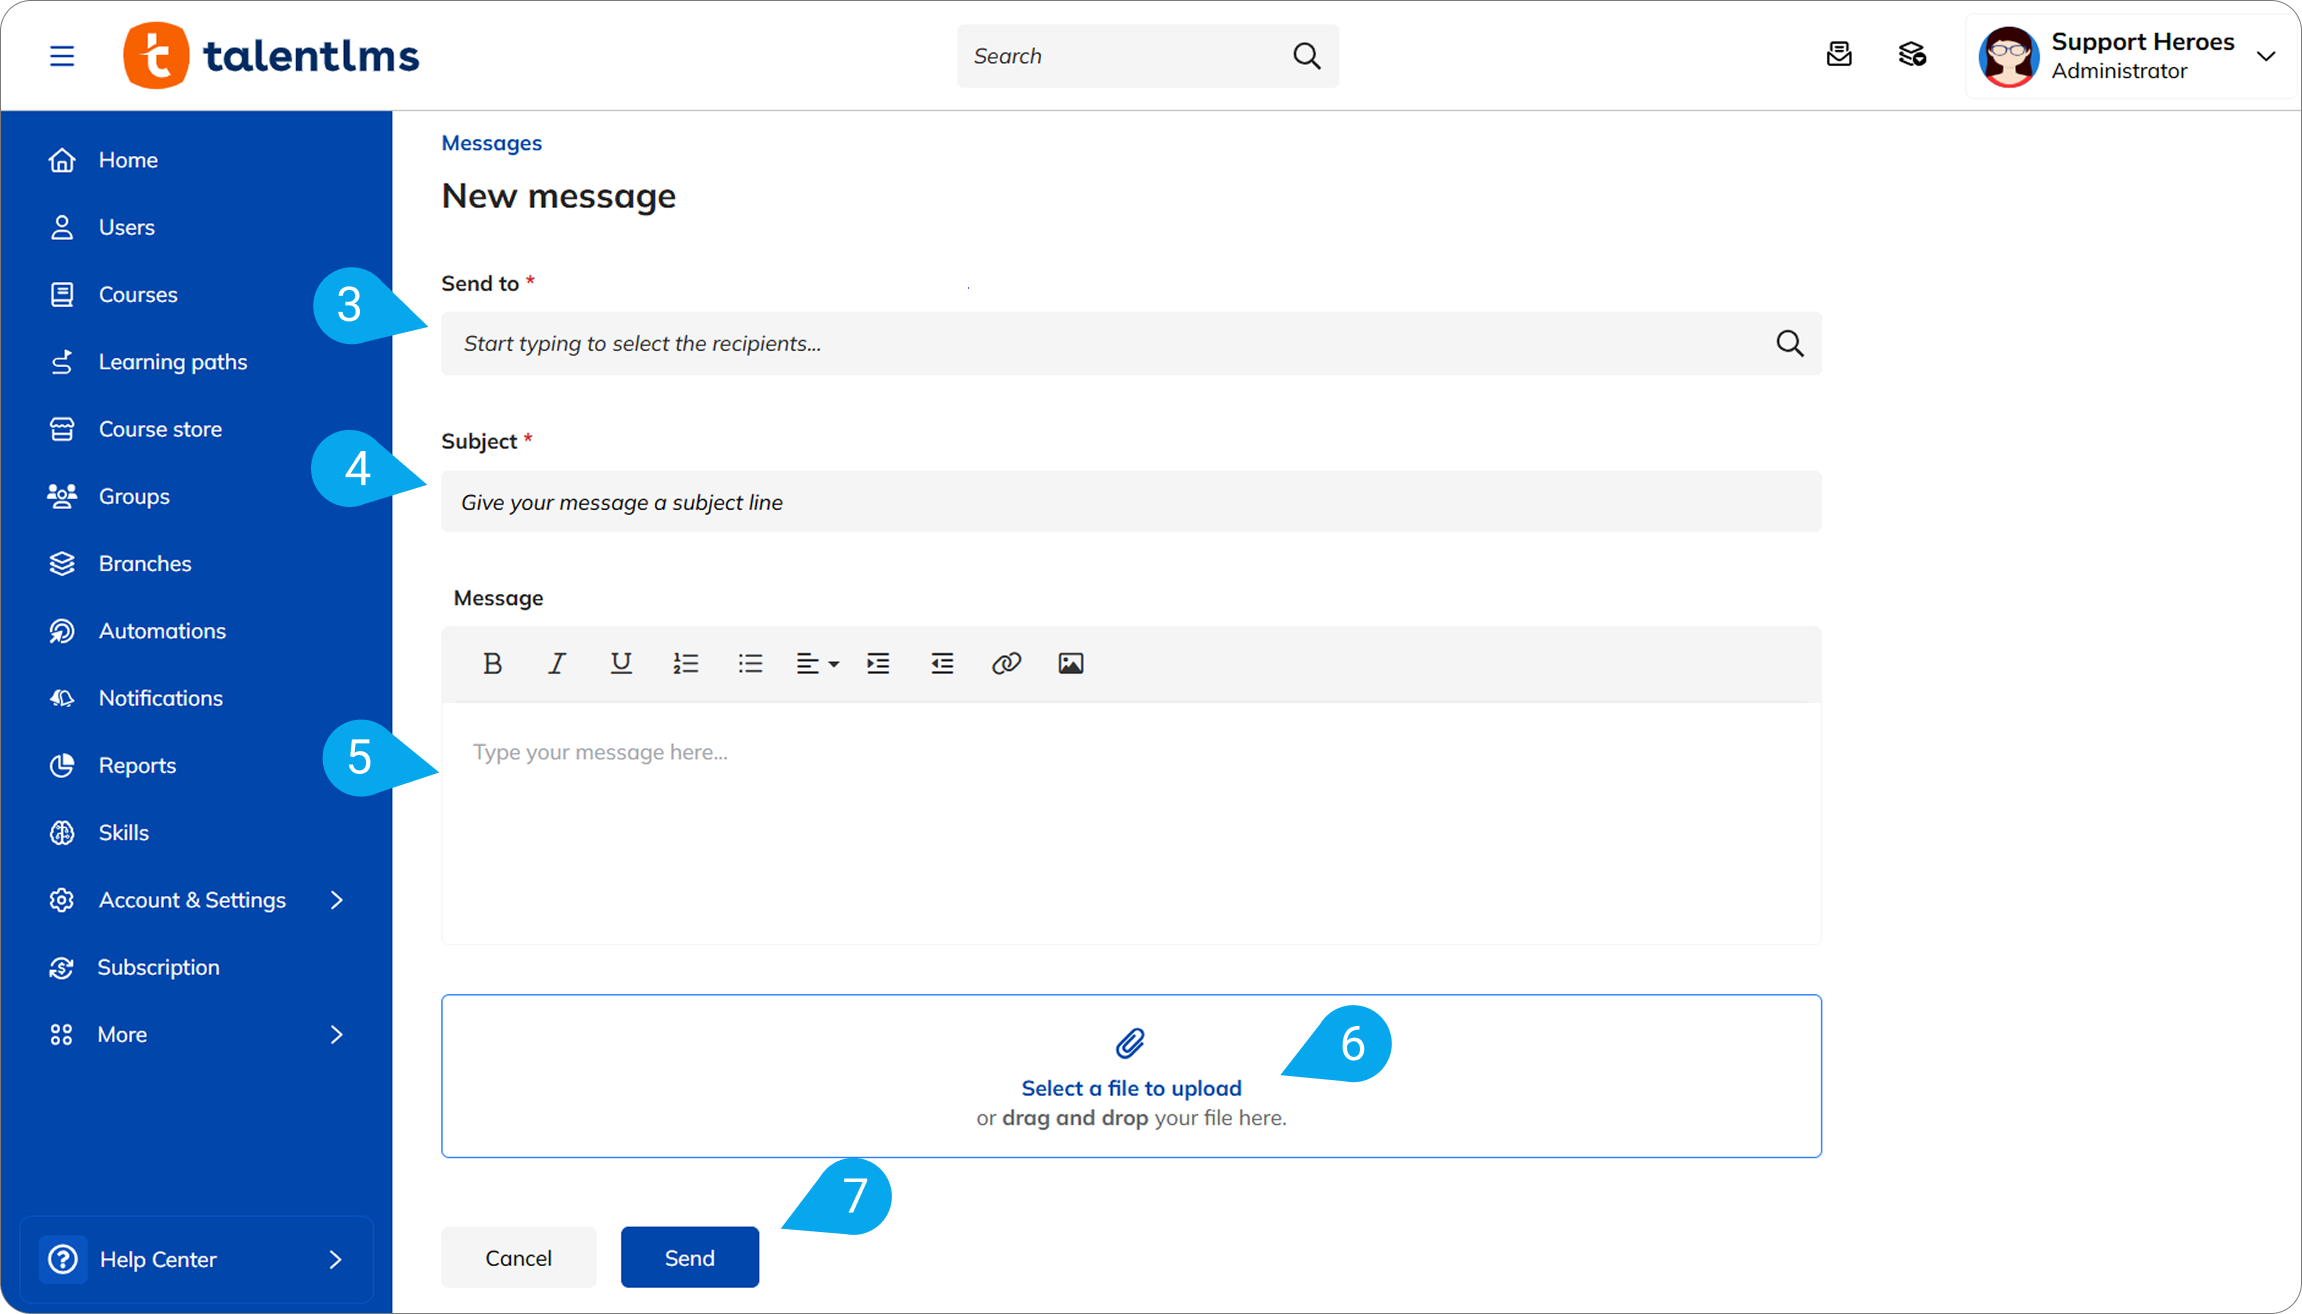Toggle the hamburger sidebar menu
Viewport: 2302px width, 1314px height.
coord(62,56)
